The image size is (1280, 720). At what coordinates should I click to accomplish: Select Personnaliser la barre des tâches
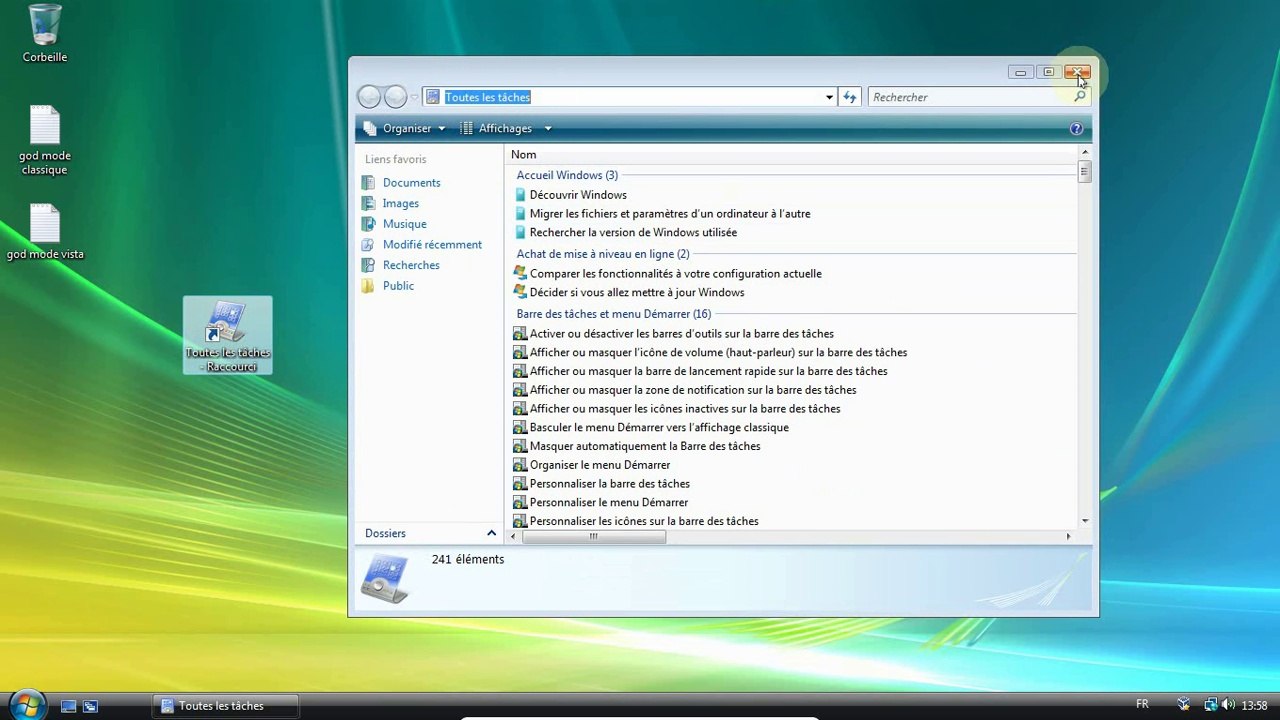tap(610, 484)
